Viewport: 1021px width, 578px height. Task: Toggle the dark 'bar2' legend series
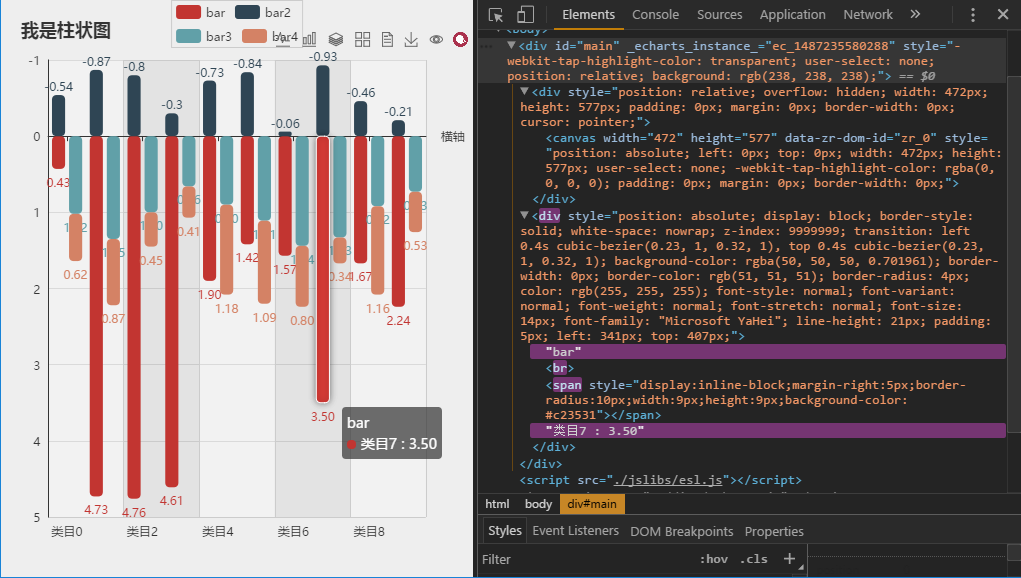coord(262,12)
